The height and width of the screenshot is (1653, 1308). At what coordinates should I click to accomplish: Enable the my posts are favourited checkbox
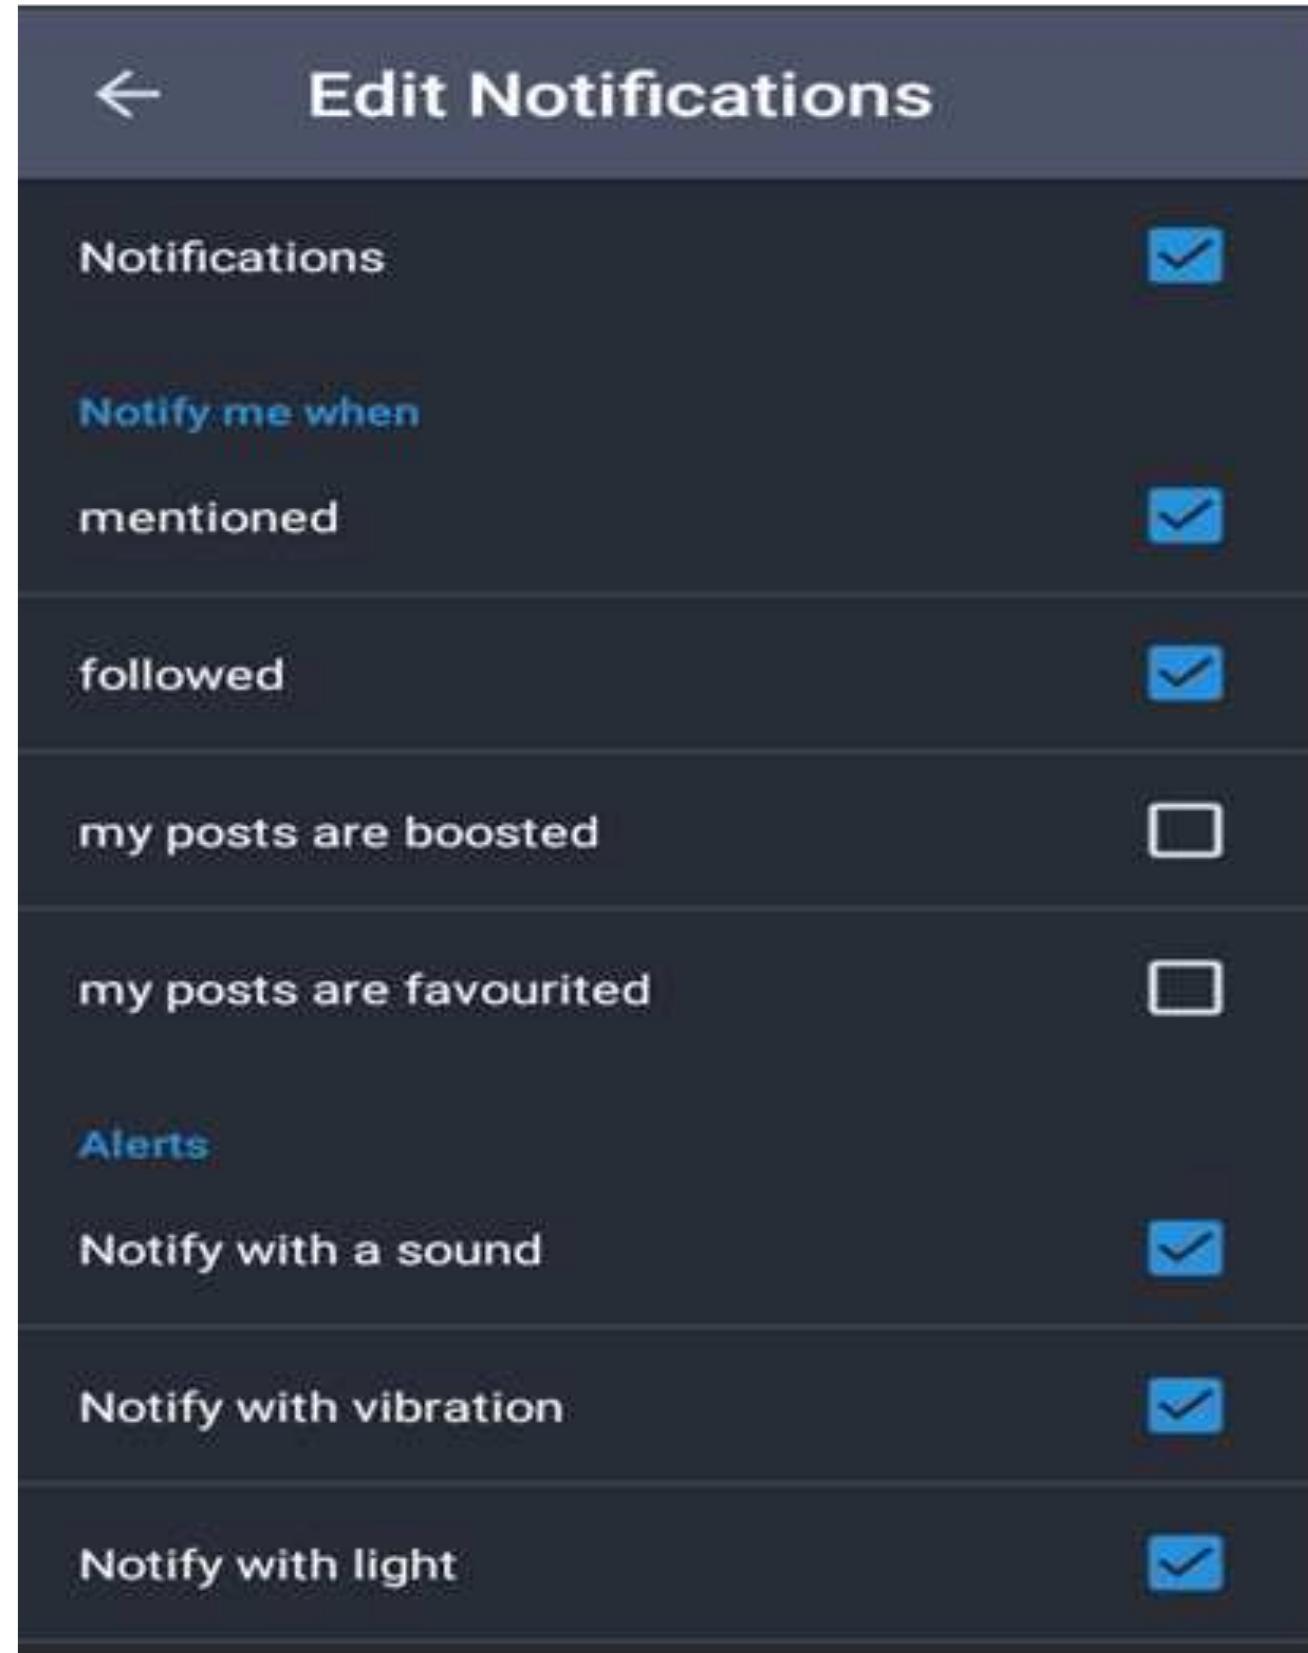pos(1185,989)
